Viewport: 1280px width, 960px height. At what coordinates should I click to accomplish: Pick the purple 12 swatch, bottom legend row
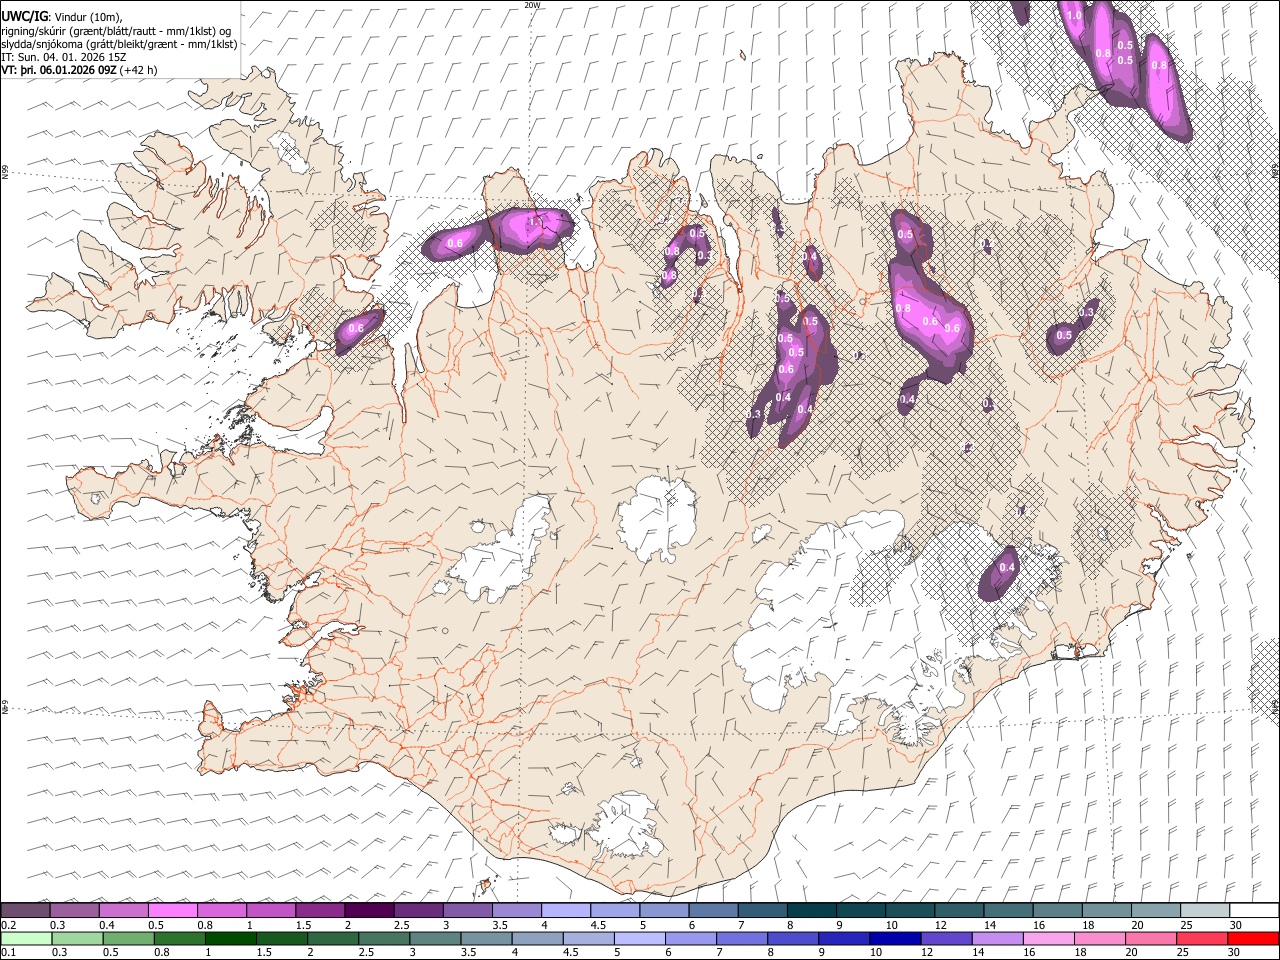point(946,938)
